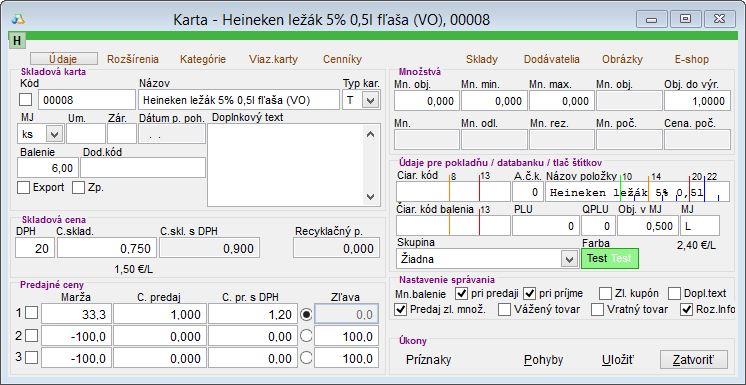The height and width of the screenshot is (385, 746).
Task: Open the Typ kar. dropdown
Action: click(x=371, y=100)
